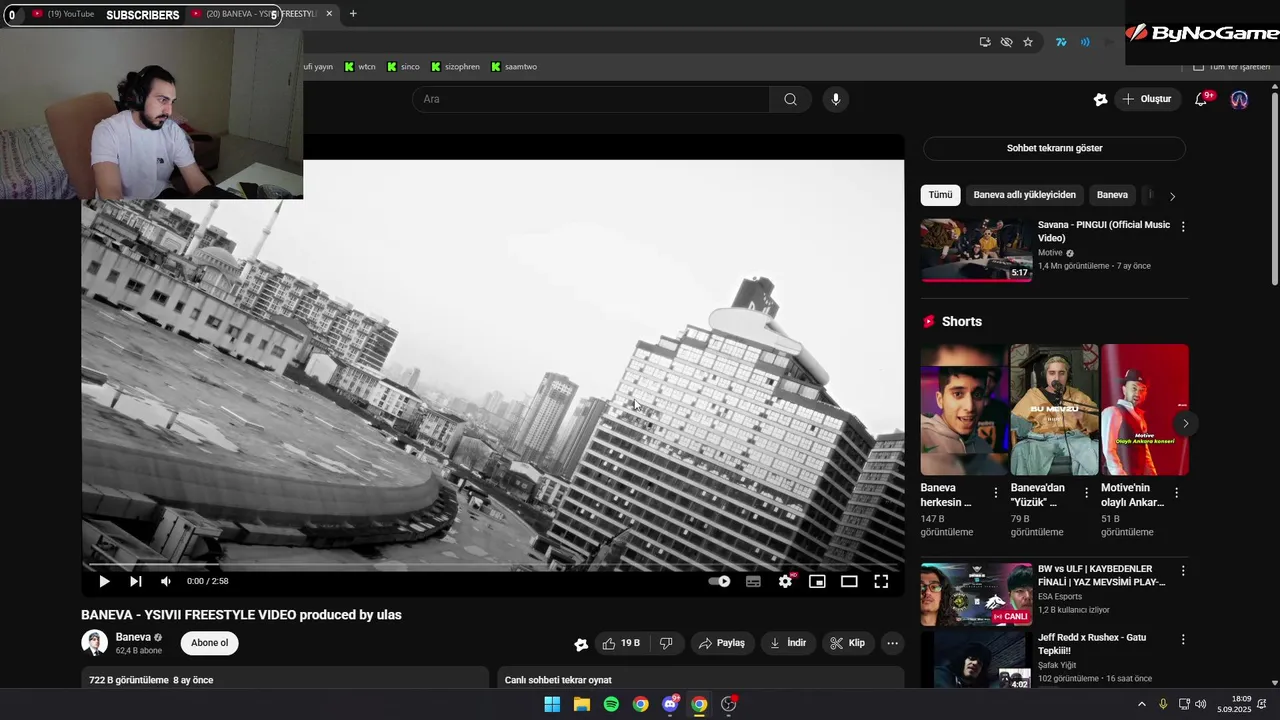
Task: Expand filter chips with right arrow
Action: 1172,196
